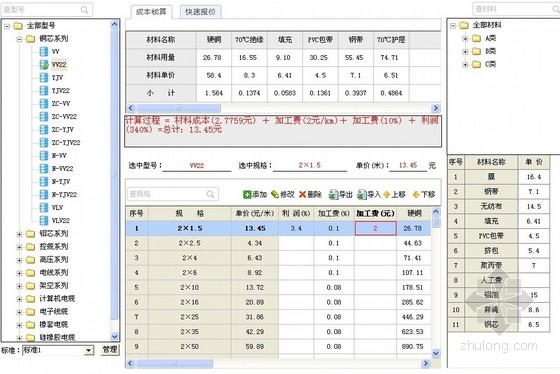Select the ZC-YJV model icon
This screenshot has height=374, width=560.
click(44, 130)
